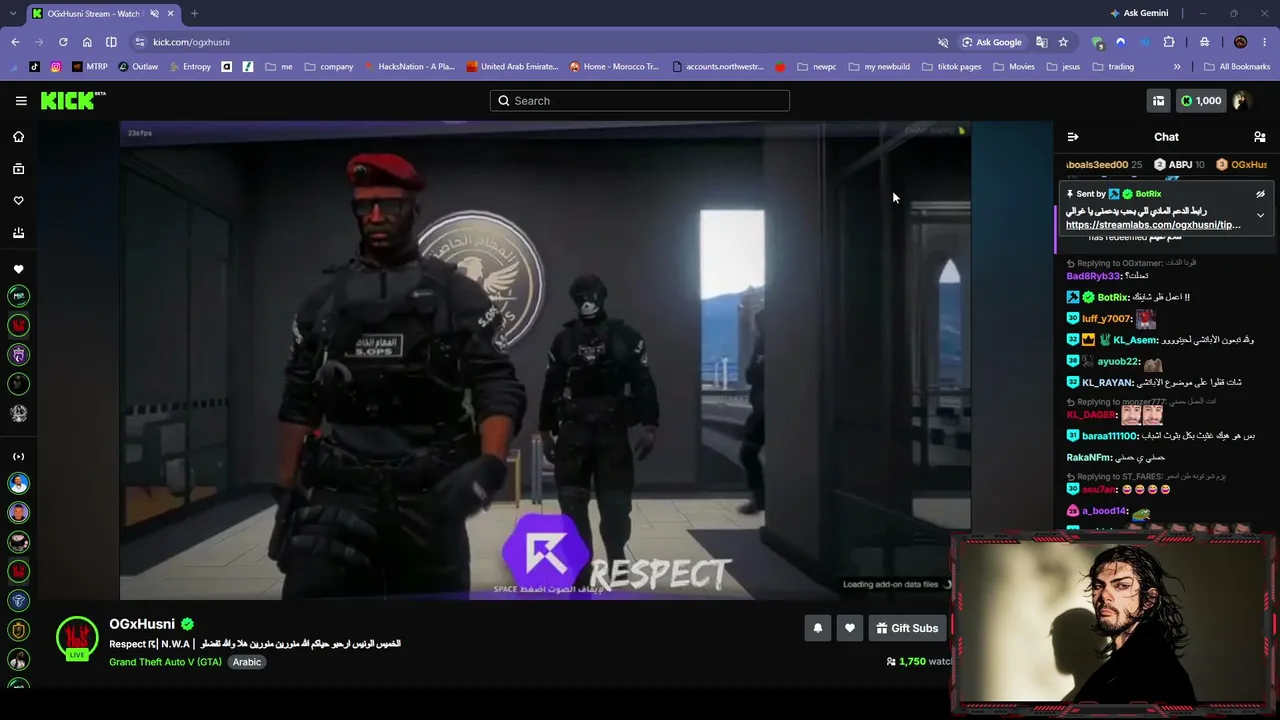Open the Extensions puzzle icon
Screen dimensions: 1280x720
tap(1169, 42)
